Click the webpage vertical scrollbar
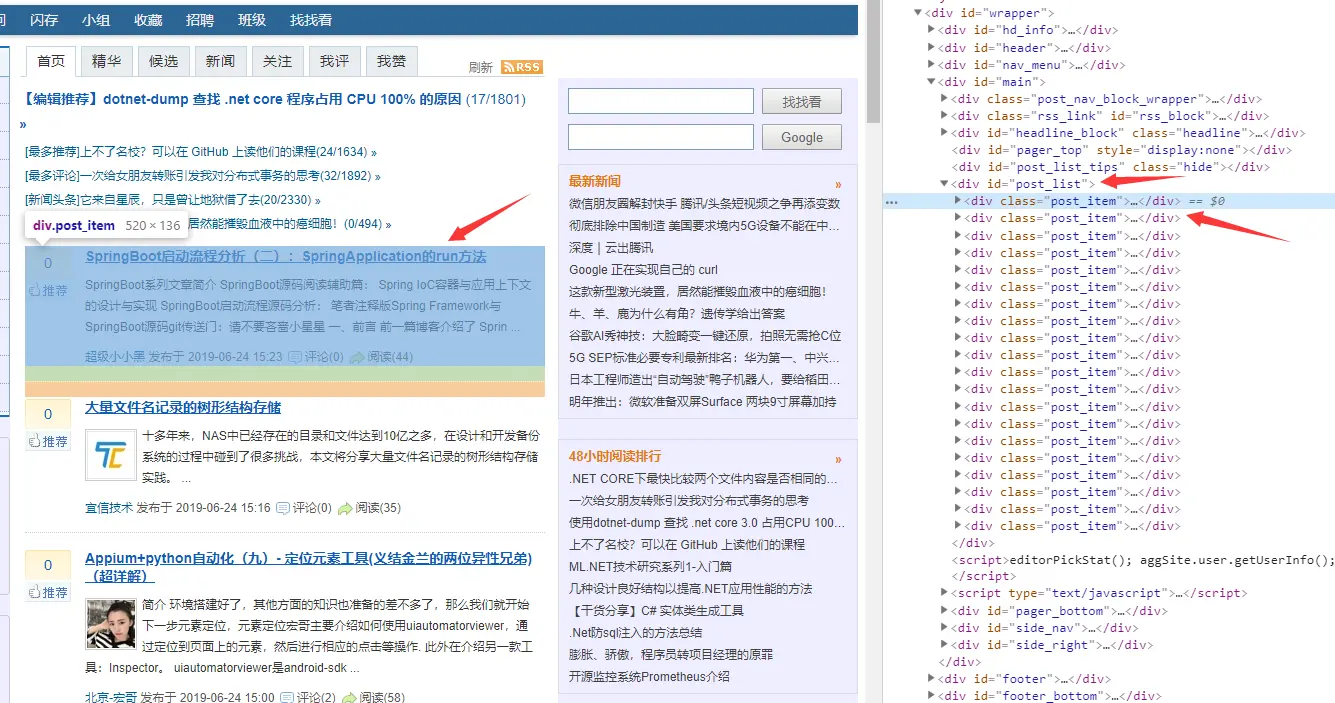Screen dimensions: 1335x703 (x=873, y=60)
